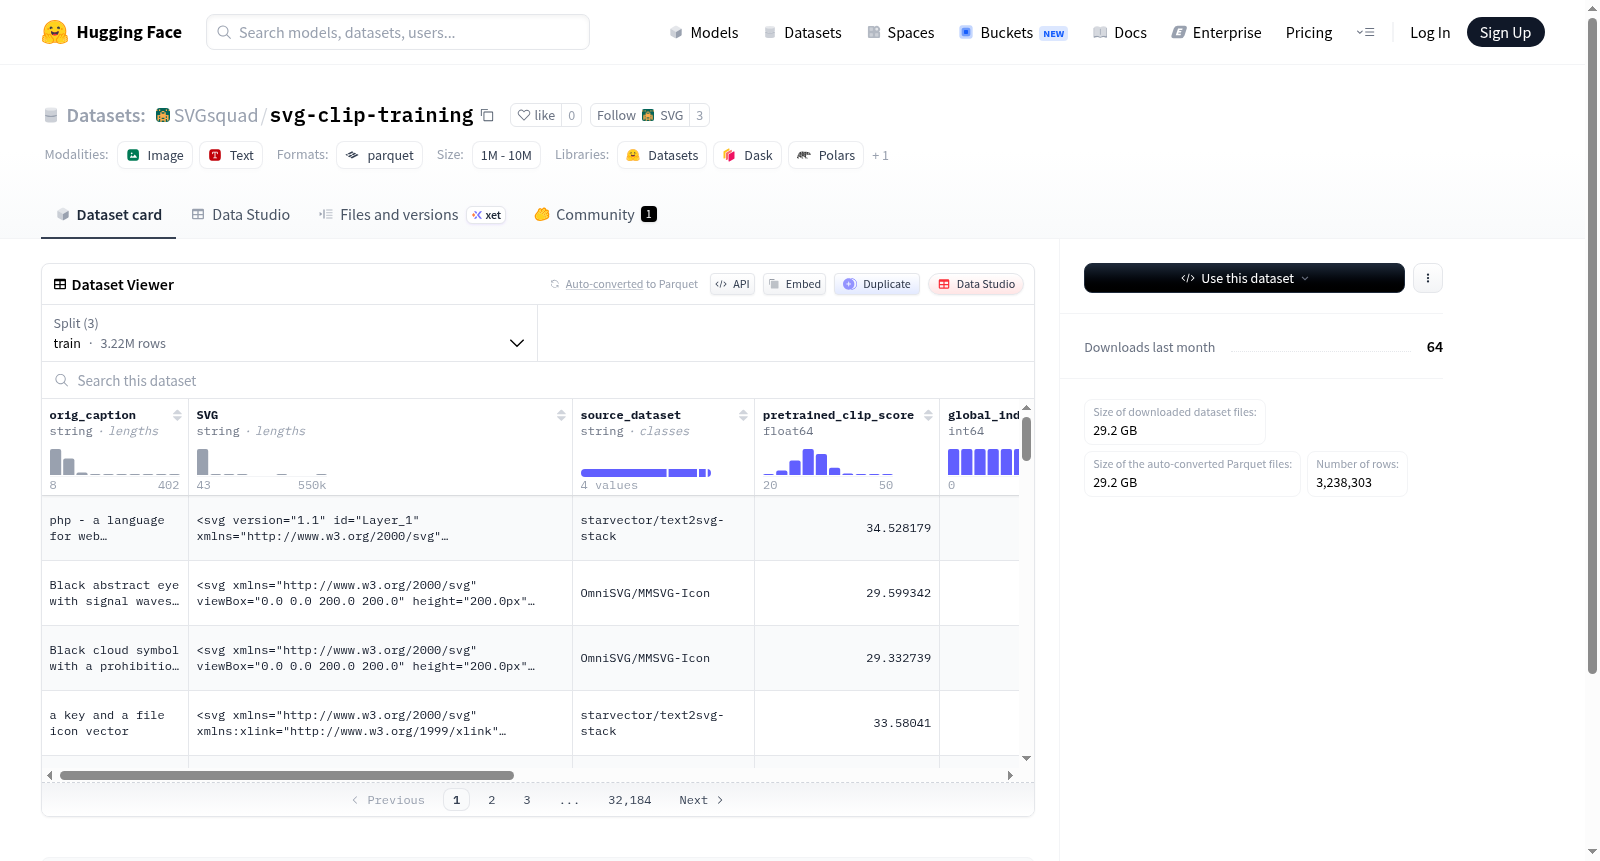Click the like heart button
1600x861 pixels.
tap(536, 115)
